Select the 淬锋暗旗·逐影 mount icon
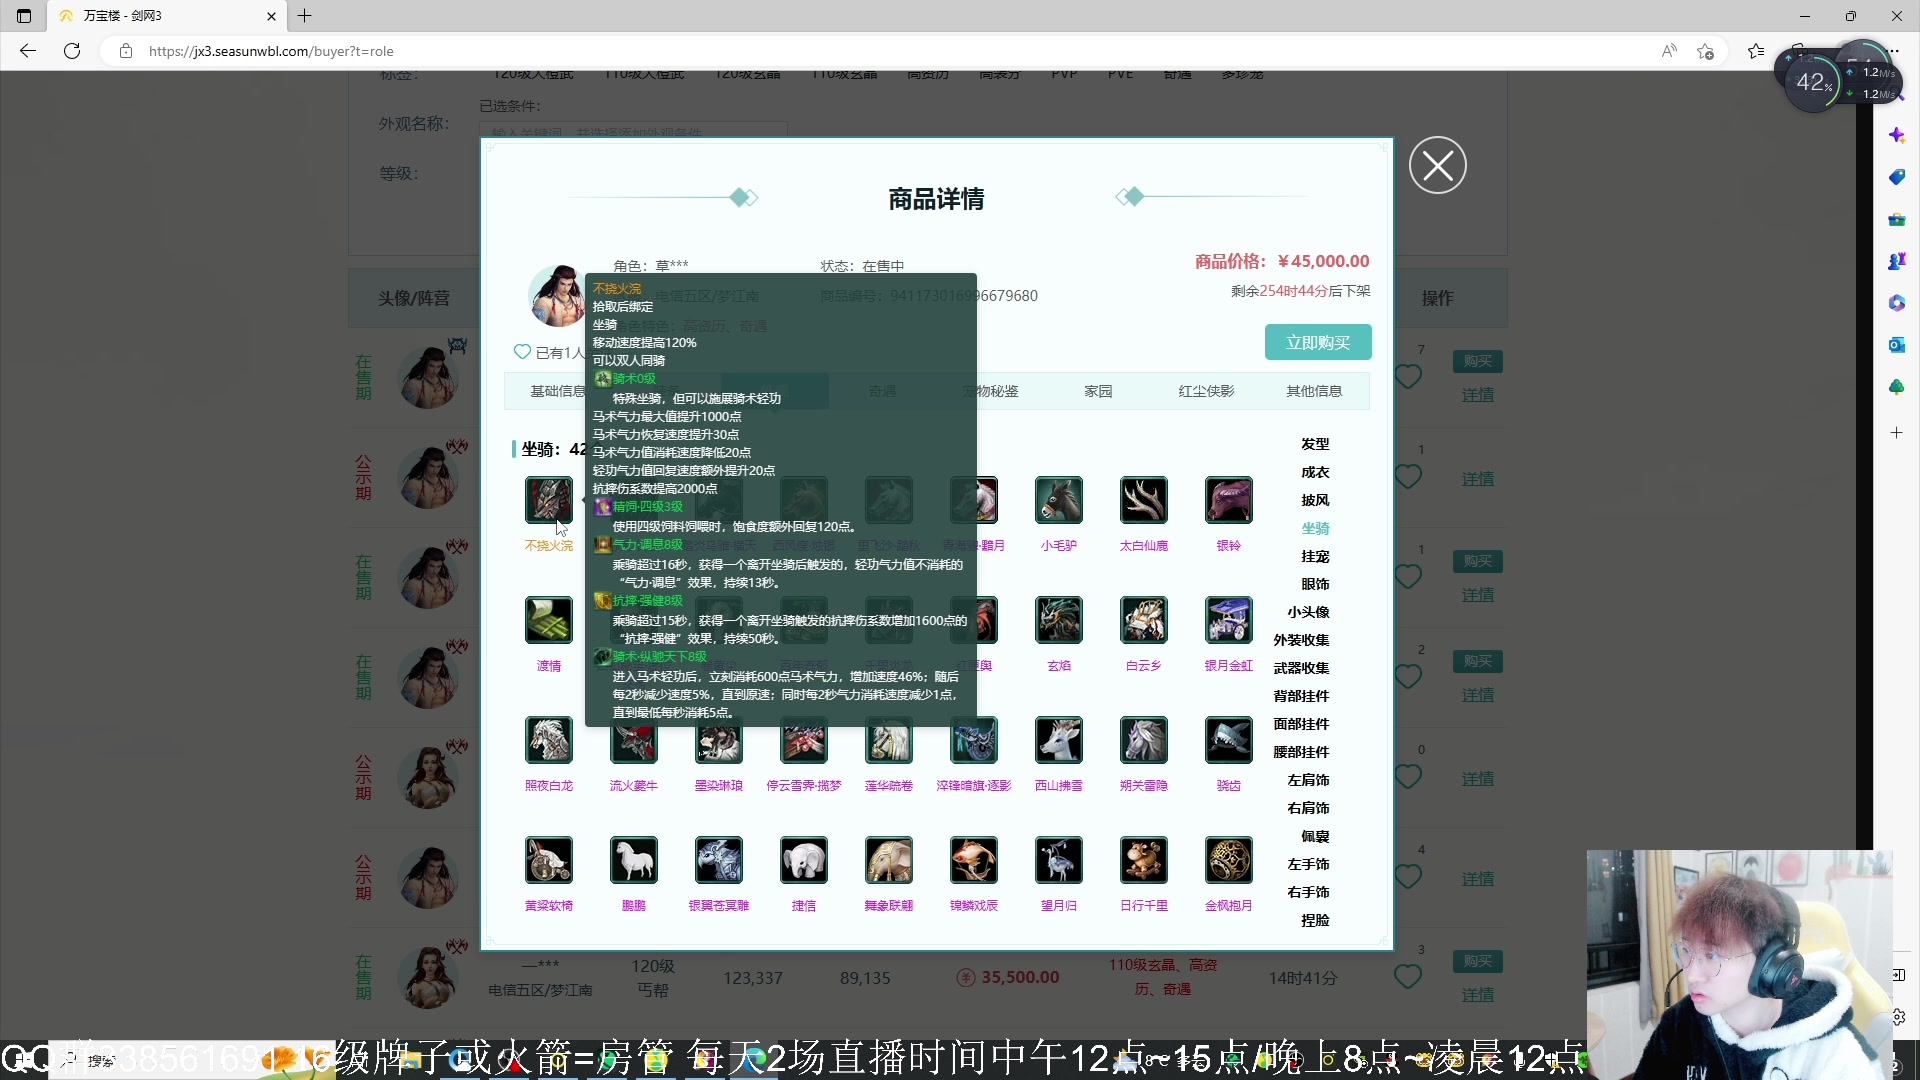 point(974,740)
